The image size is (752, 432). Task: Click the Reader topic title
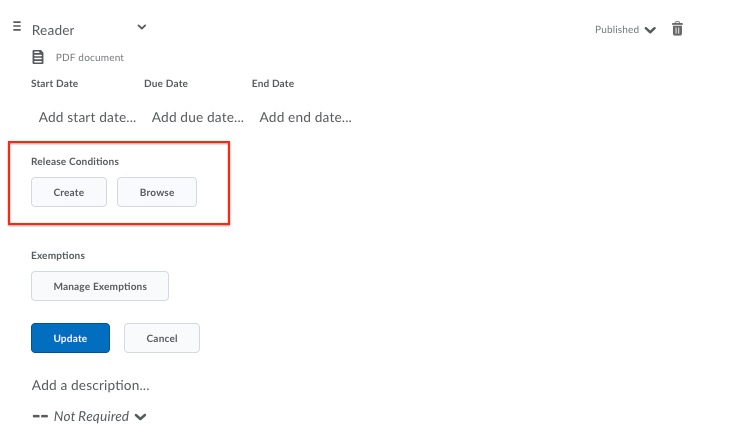coord(53,30)
